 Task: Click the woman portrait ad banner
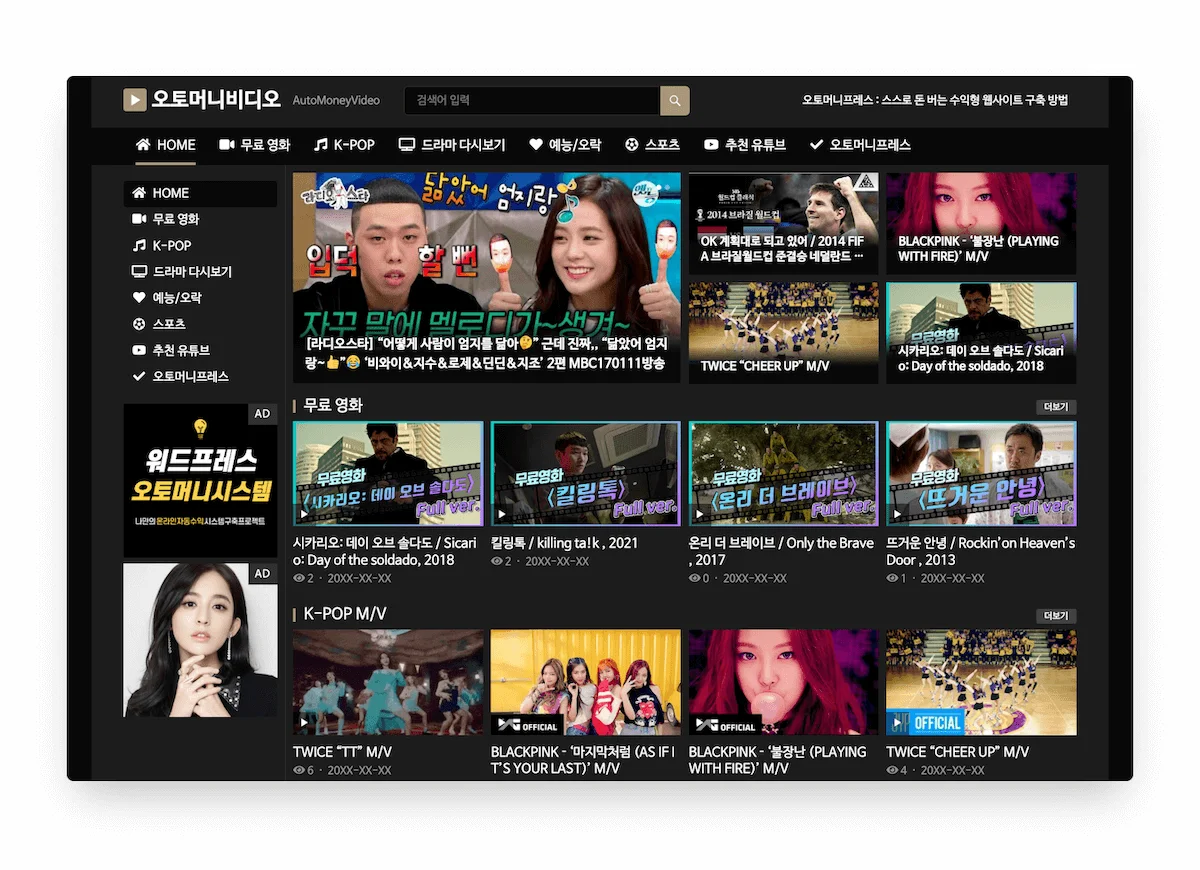click(x=200, y=640)
